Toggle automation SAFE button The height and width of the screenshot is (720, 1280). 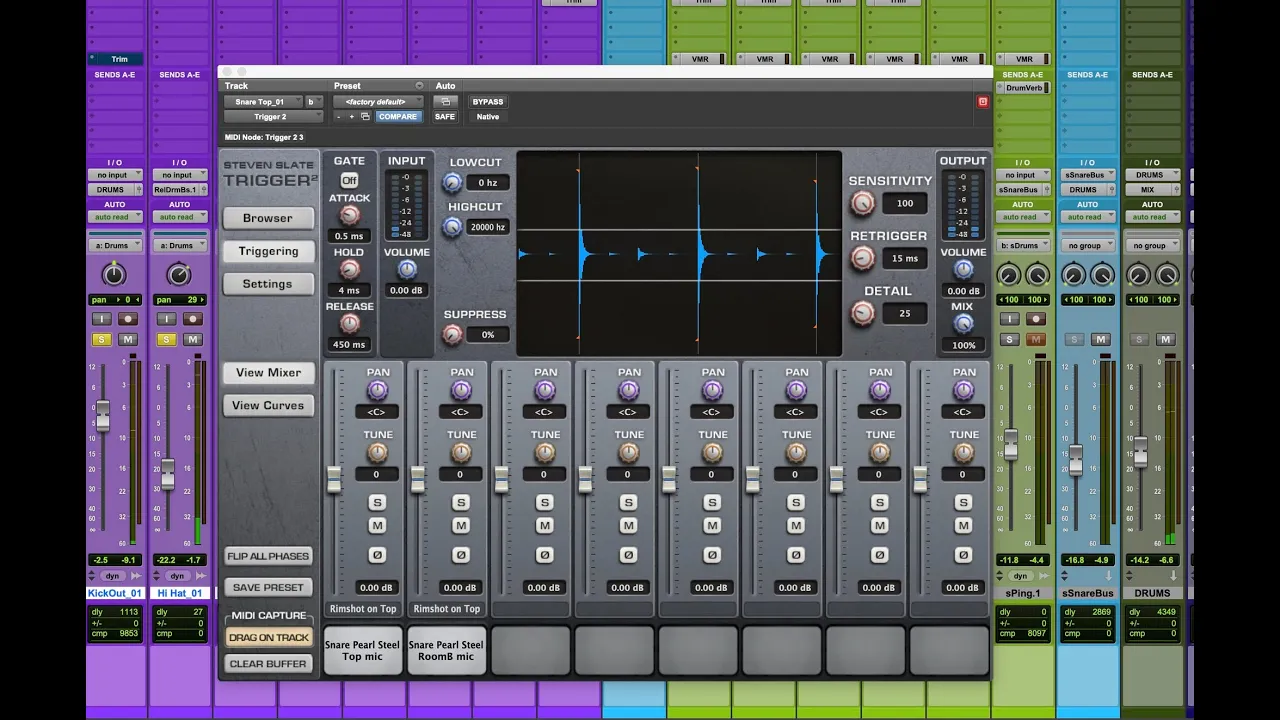point(445,117)
